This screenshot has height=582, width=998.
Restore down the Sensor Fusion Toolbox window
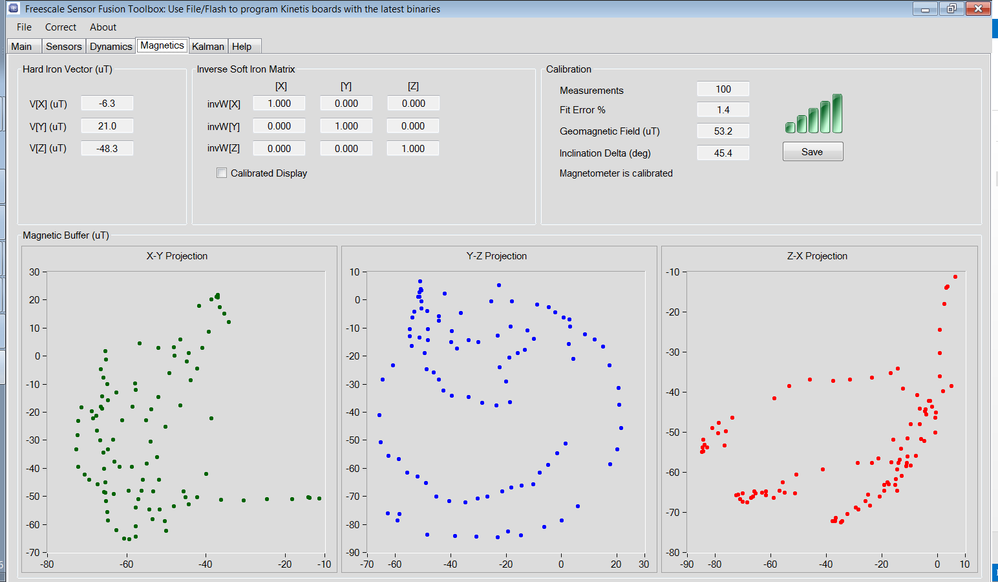[951, 9]
